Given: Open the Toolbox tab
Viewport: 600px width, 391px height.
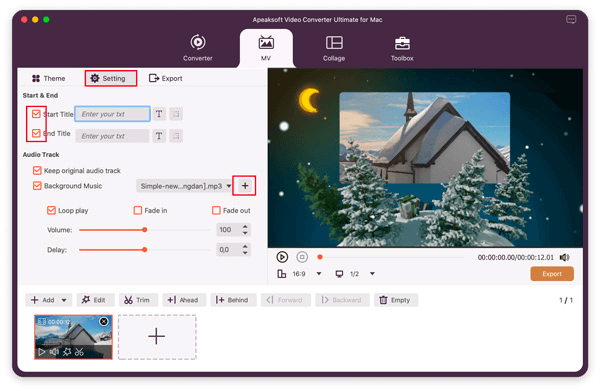Looking at the screenshot, I should click(x=402, y=48).
